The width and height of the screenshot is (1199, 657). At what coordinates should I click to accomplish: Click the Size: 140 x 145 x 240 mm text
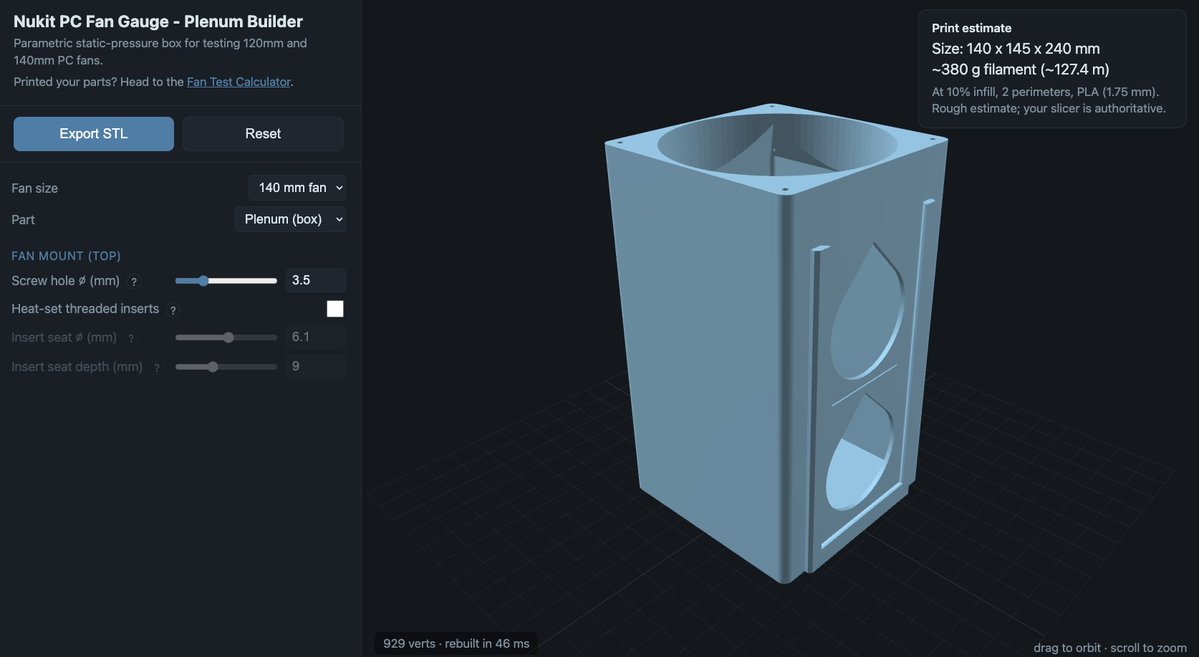(x=1015, y=49)
